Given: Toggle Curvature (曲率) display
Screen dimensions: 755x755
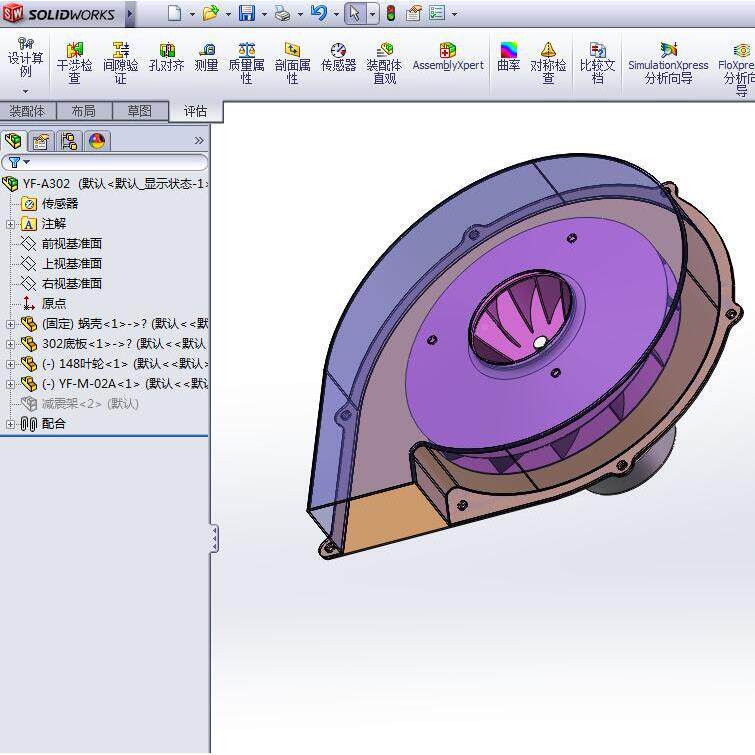Looking at the screenshot, I should 508,58.
